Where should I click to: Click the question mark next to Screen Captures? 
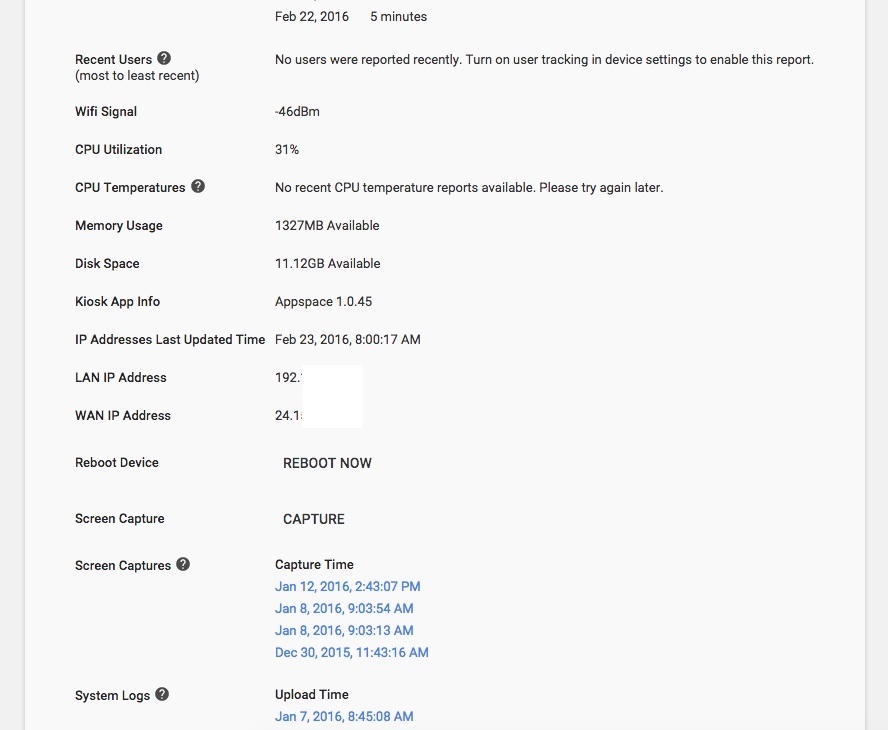(183, 565)
